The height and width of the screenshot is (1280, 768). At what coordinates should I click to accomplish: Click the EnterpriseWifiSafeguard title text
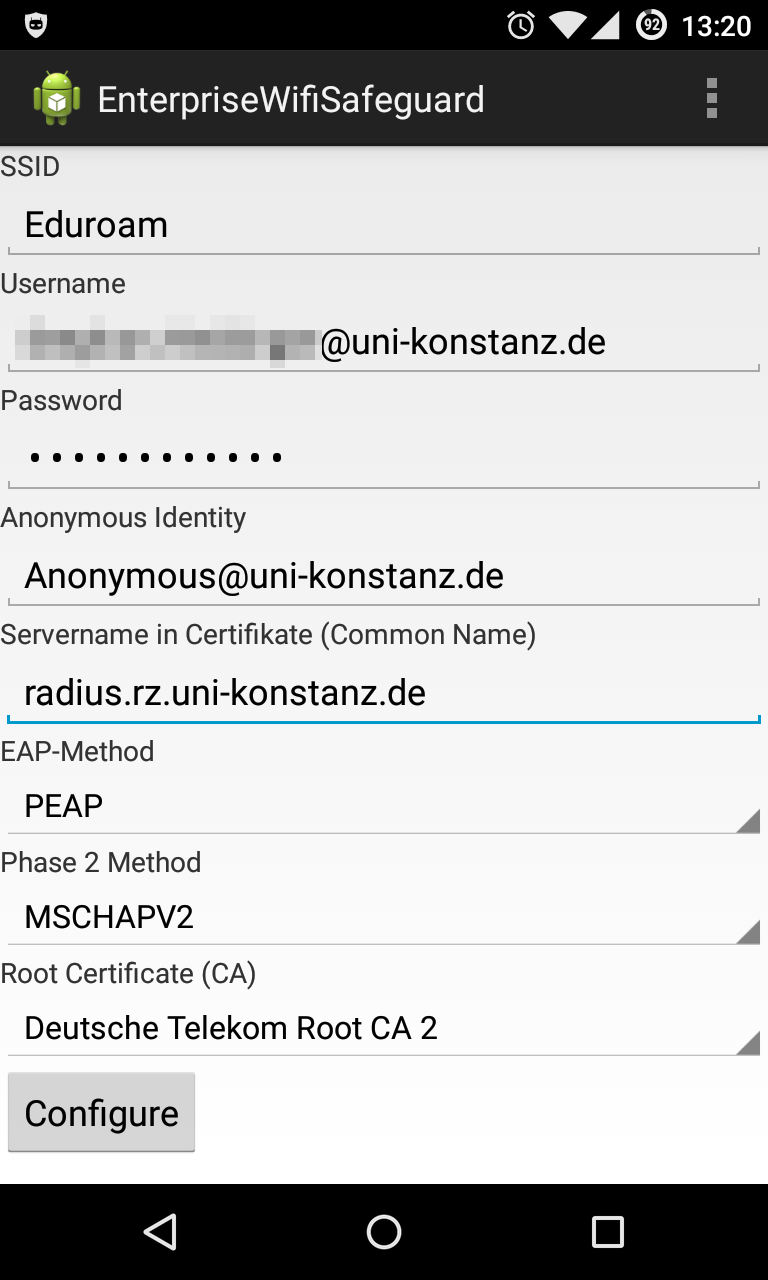(291, 99)
